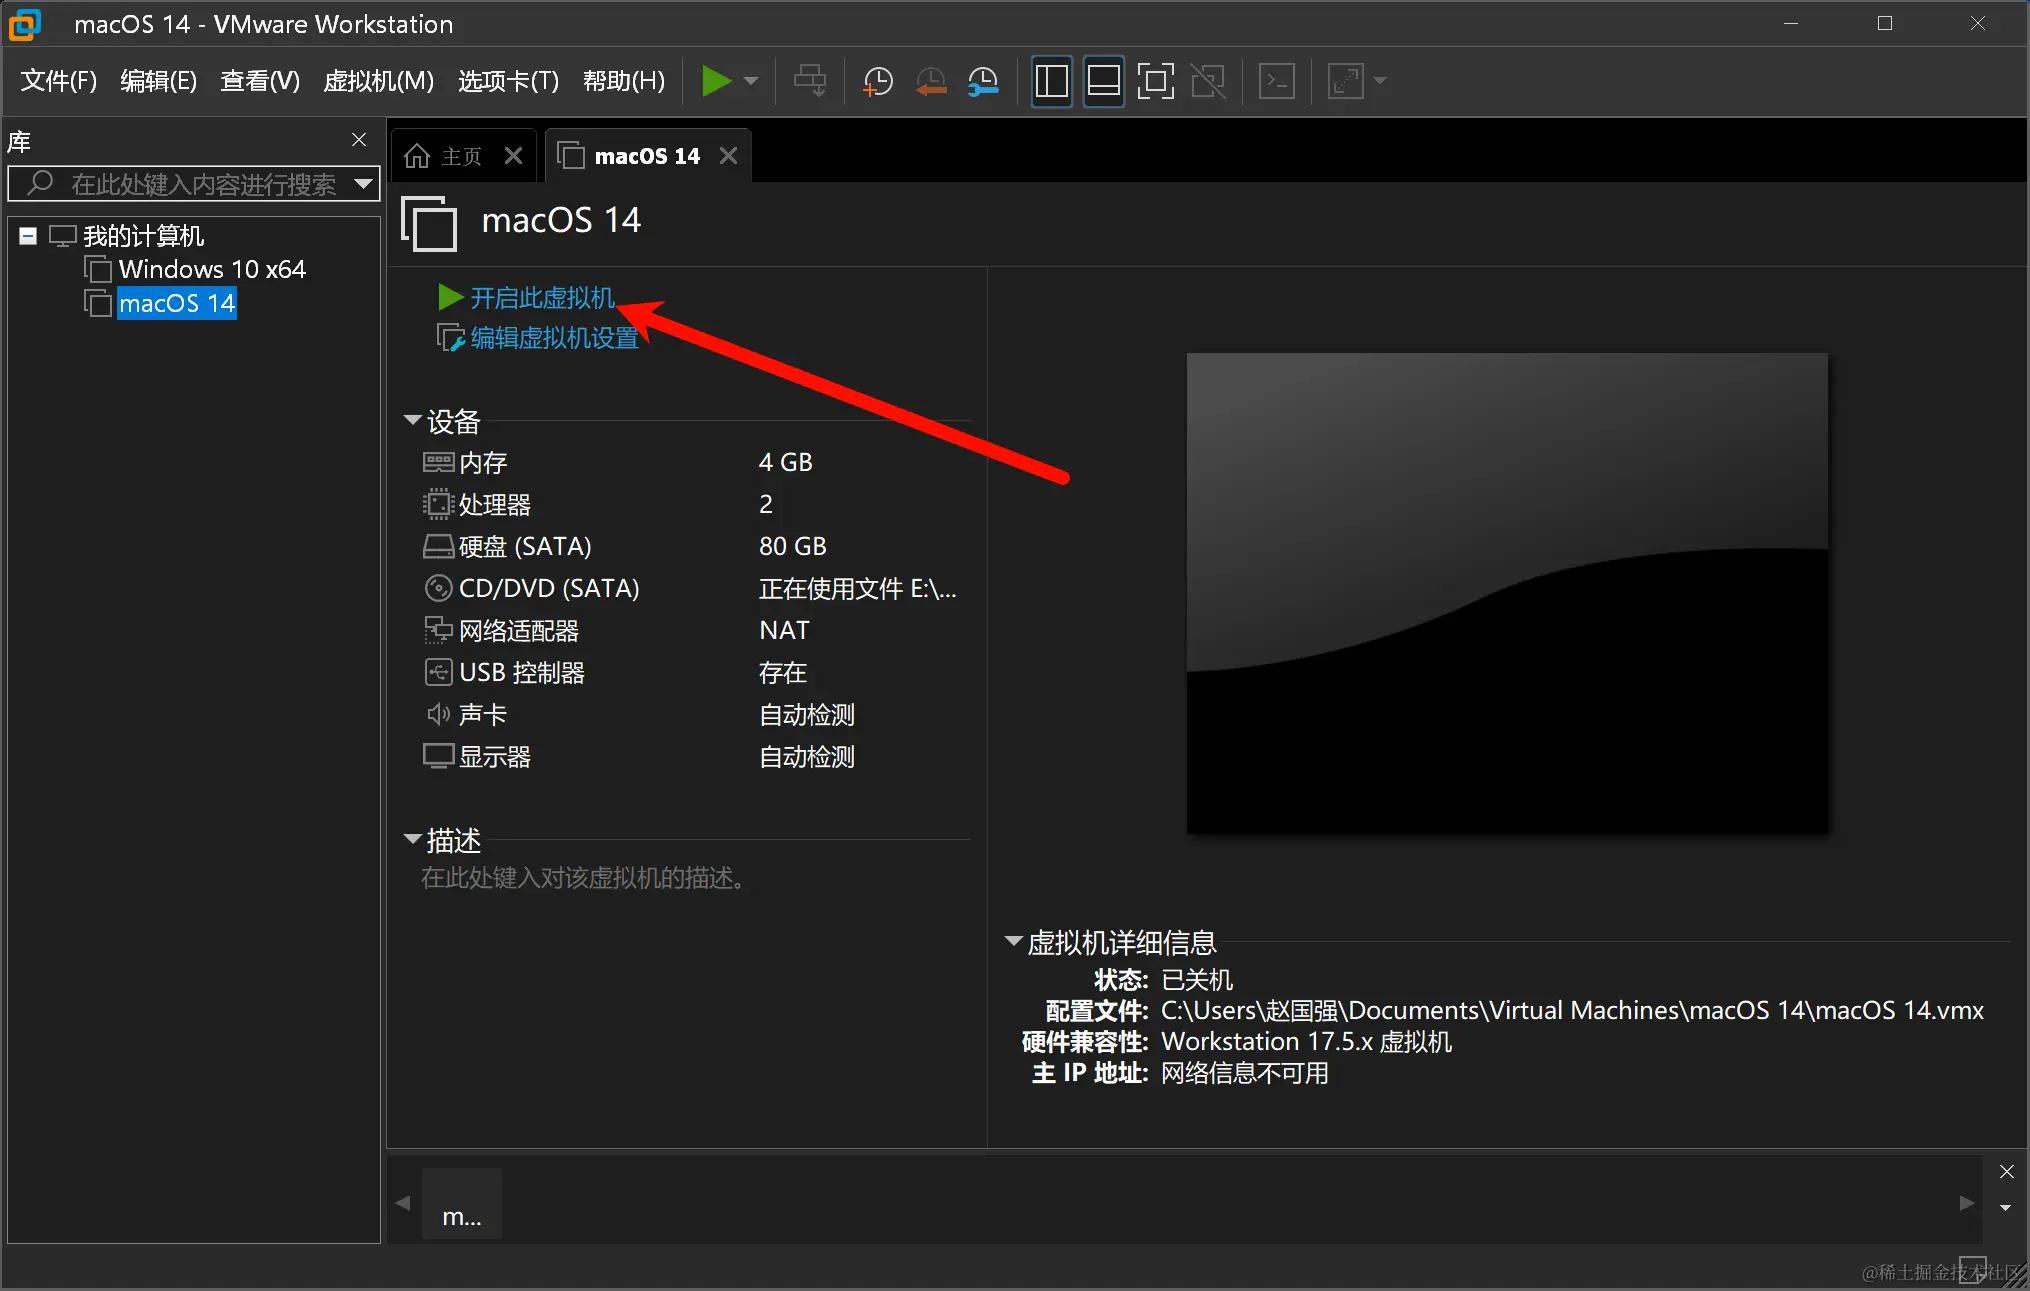
Task: Click 开启此虚拟机 link
Action: coord(543,297)
